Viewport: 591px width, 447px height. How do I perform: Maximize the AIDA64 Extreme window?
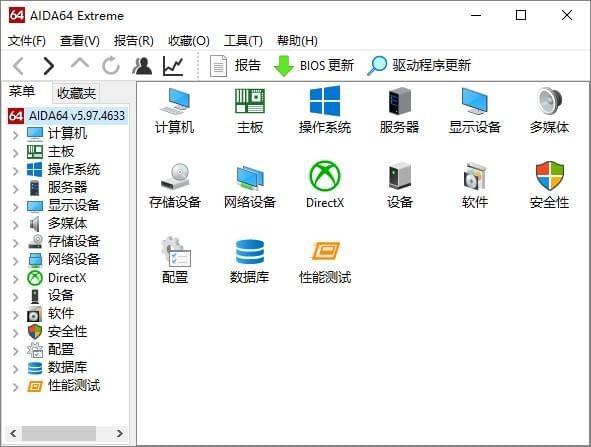coord(521,15)
